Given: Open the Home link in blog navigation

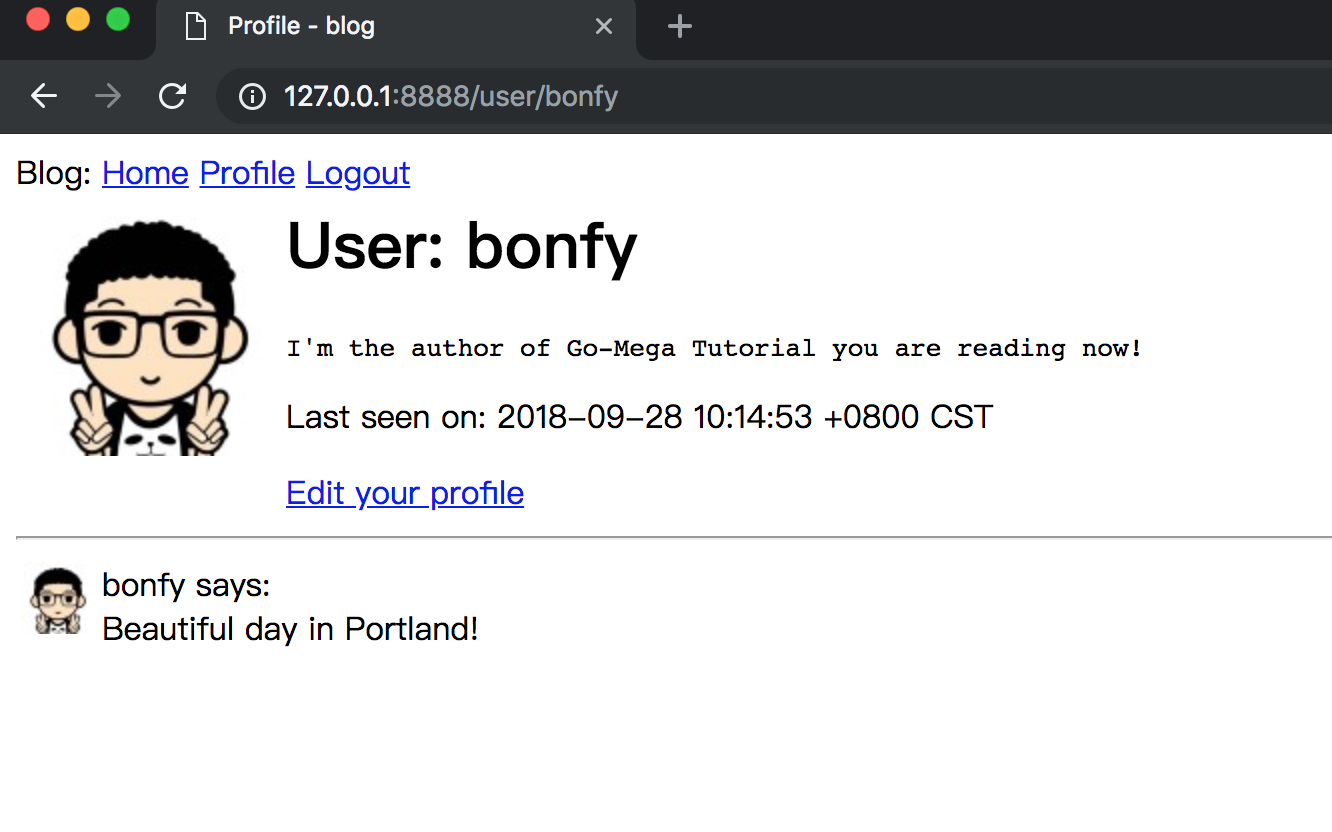Looking at the screenshot, I should 145,173.
